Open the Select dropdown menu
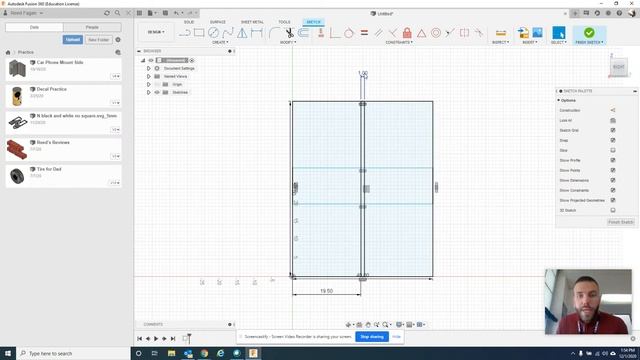The width and height of the screenshot is (640, 360). (x=559, y=42)
